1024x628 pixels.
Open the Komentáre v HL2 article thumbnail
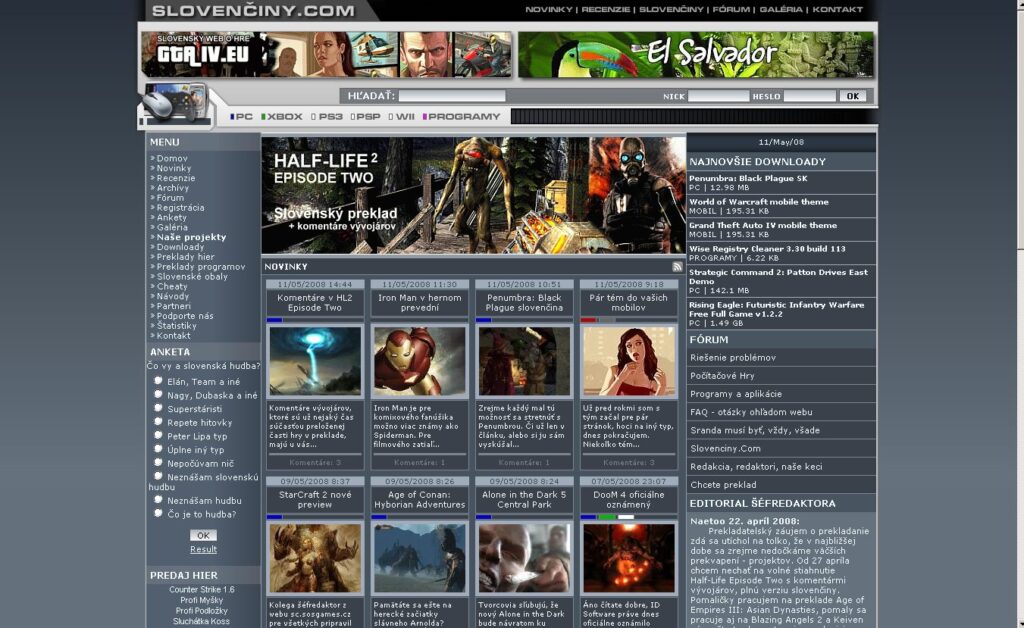(315, 361)
